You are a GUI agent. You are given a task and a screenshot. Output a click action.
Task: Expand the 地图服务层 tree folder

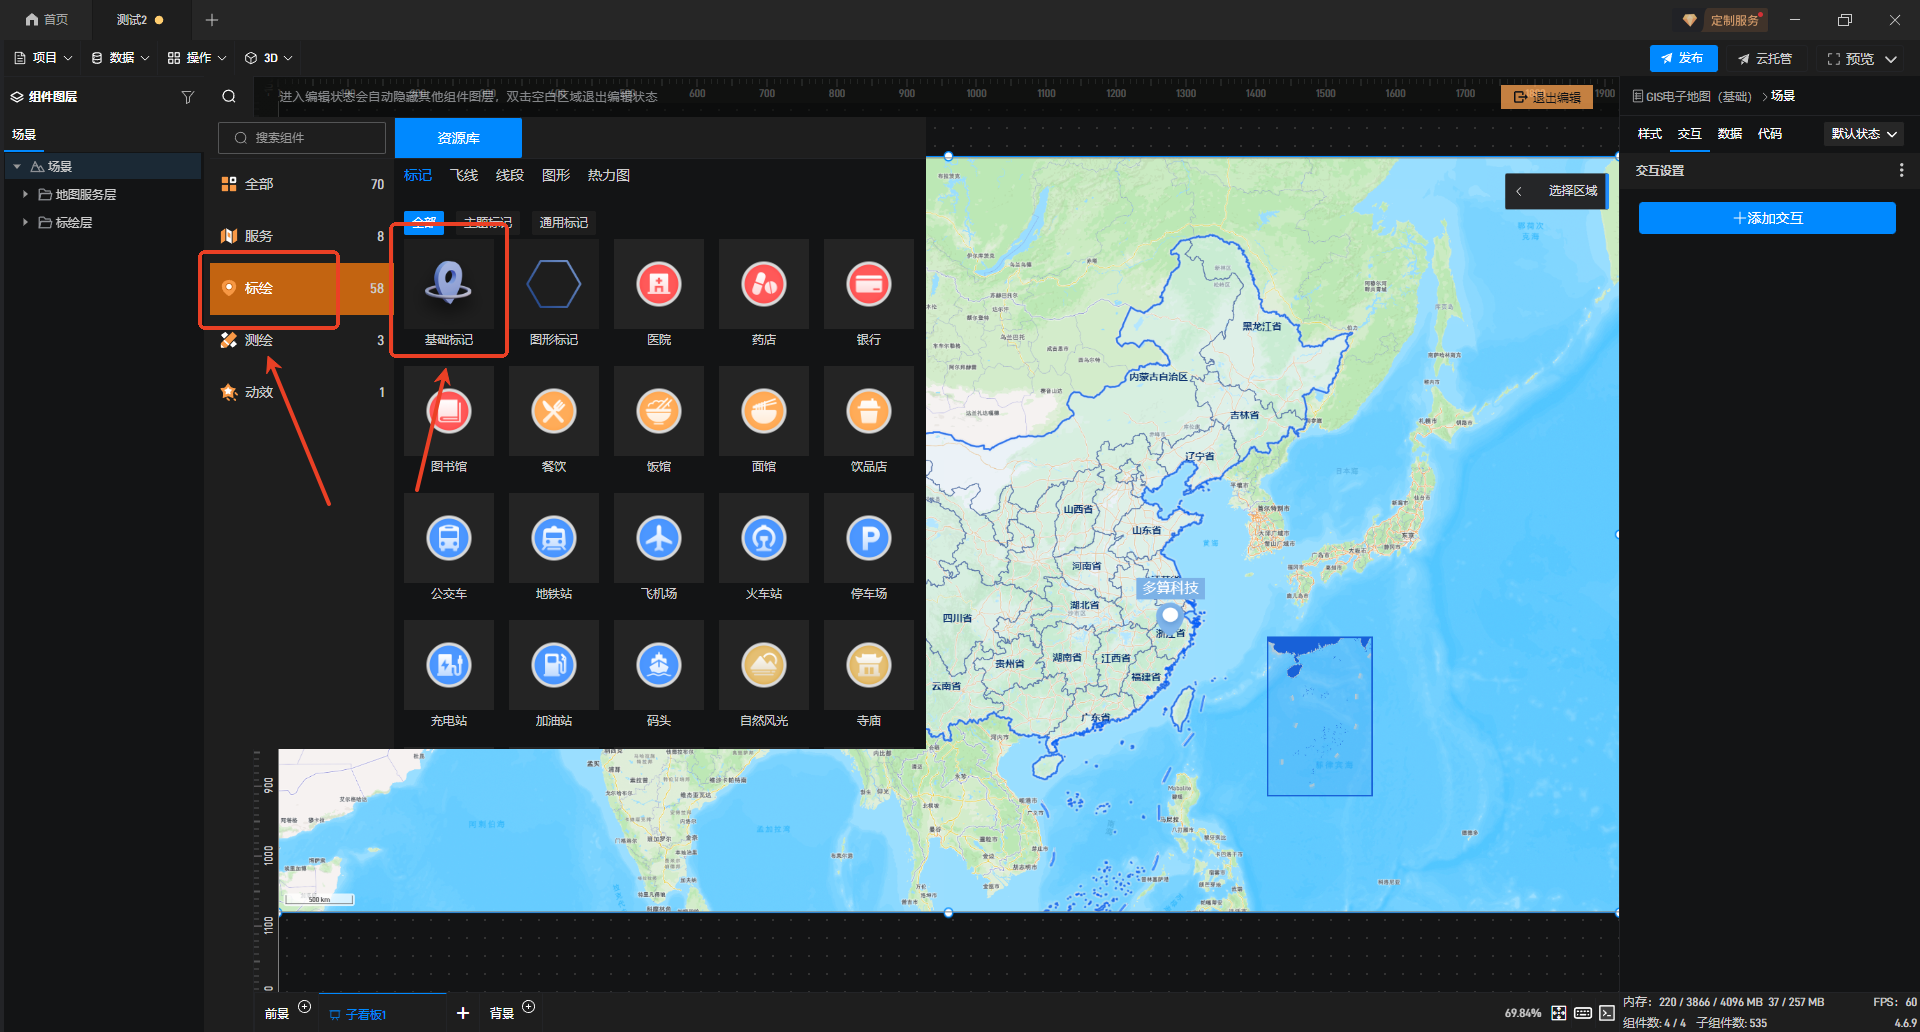[25, 195]
